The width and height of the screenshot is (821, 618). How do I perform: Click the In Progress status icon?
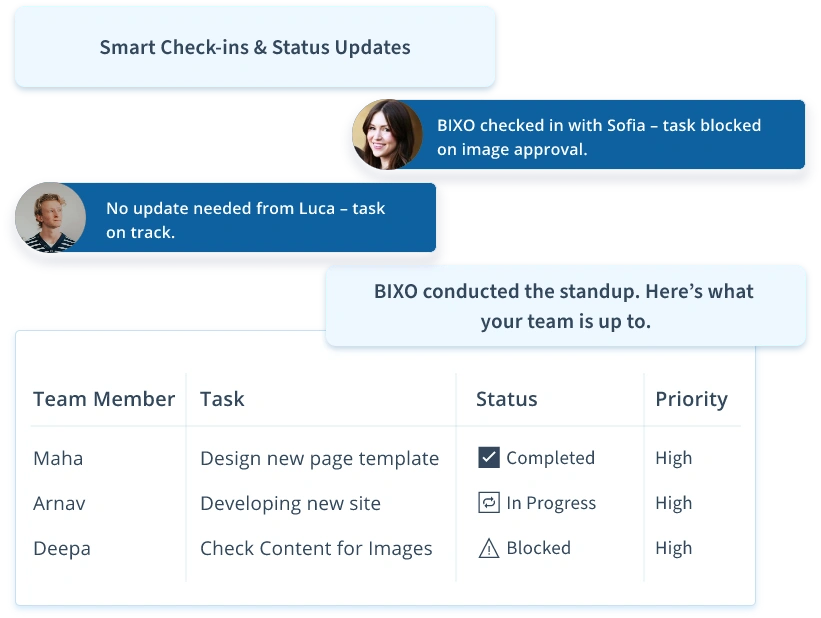[489, 503]
